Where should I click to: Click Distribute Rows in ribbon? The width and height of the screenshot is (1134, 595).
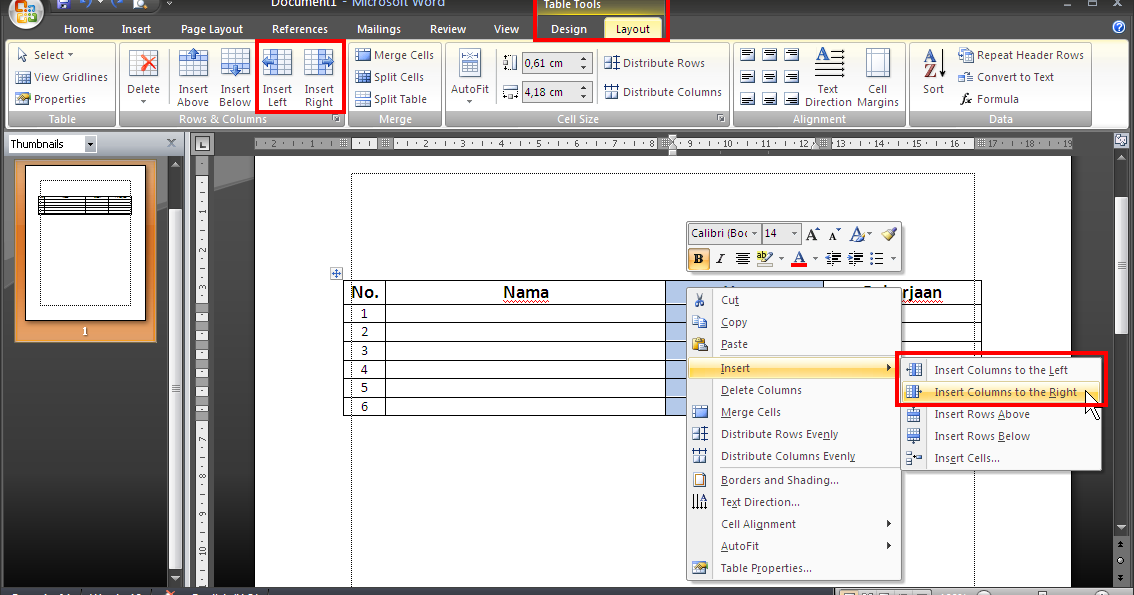point(655,63)
